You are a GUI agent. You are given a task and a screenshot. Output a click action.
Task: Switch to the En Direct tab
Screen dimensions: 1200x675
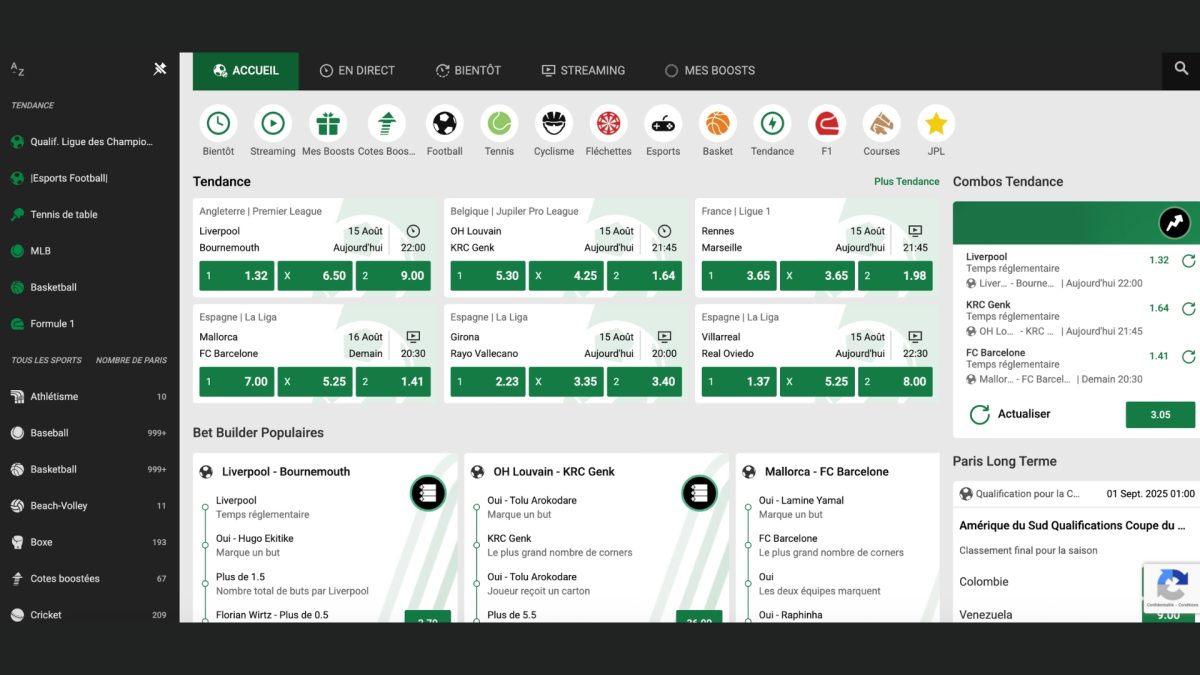[357, 71]
